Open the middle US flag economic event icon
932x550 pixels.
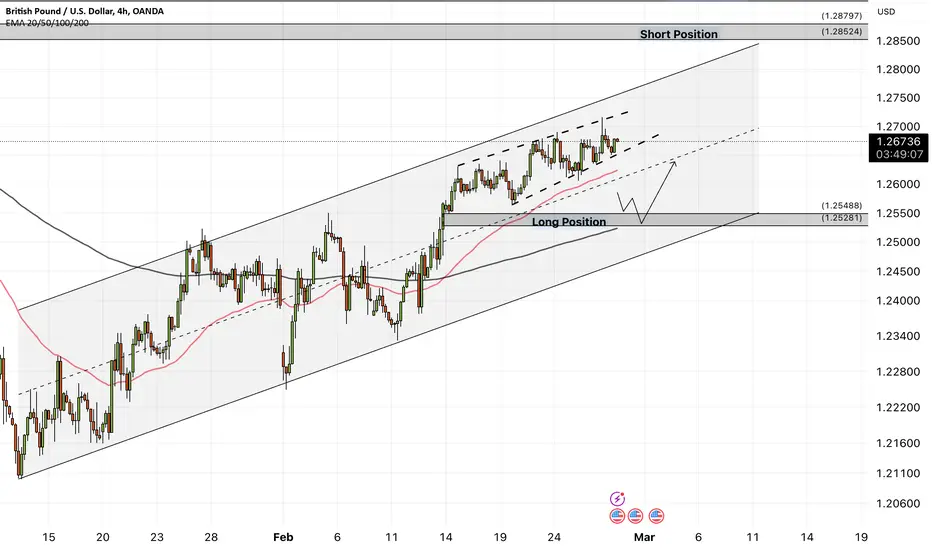635,516
